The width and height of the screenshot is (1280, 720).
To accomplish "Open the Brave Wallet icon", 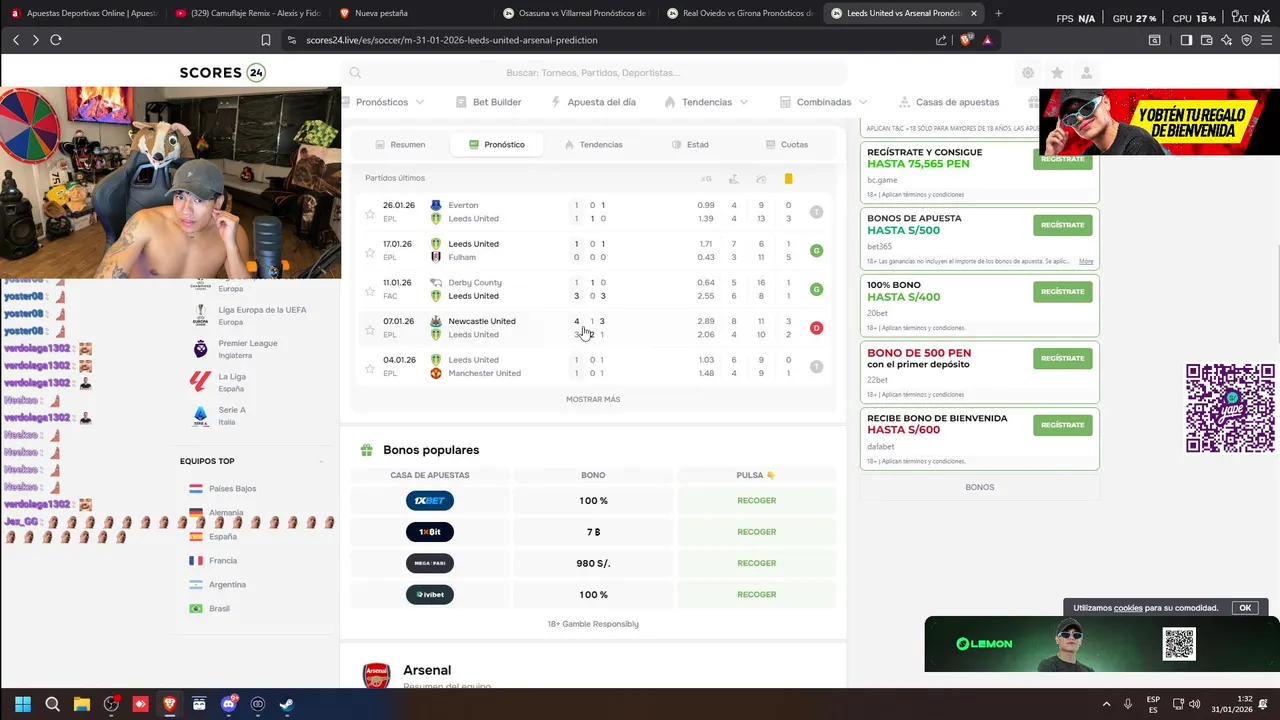I will click(x=1206, y=40).
